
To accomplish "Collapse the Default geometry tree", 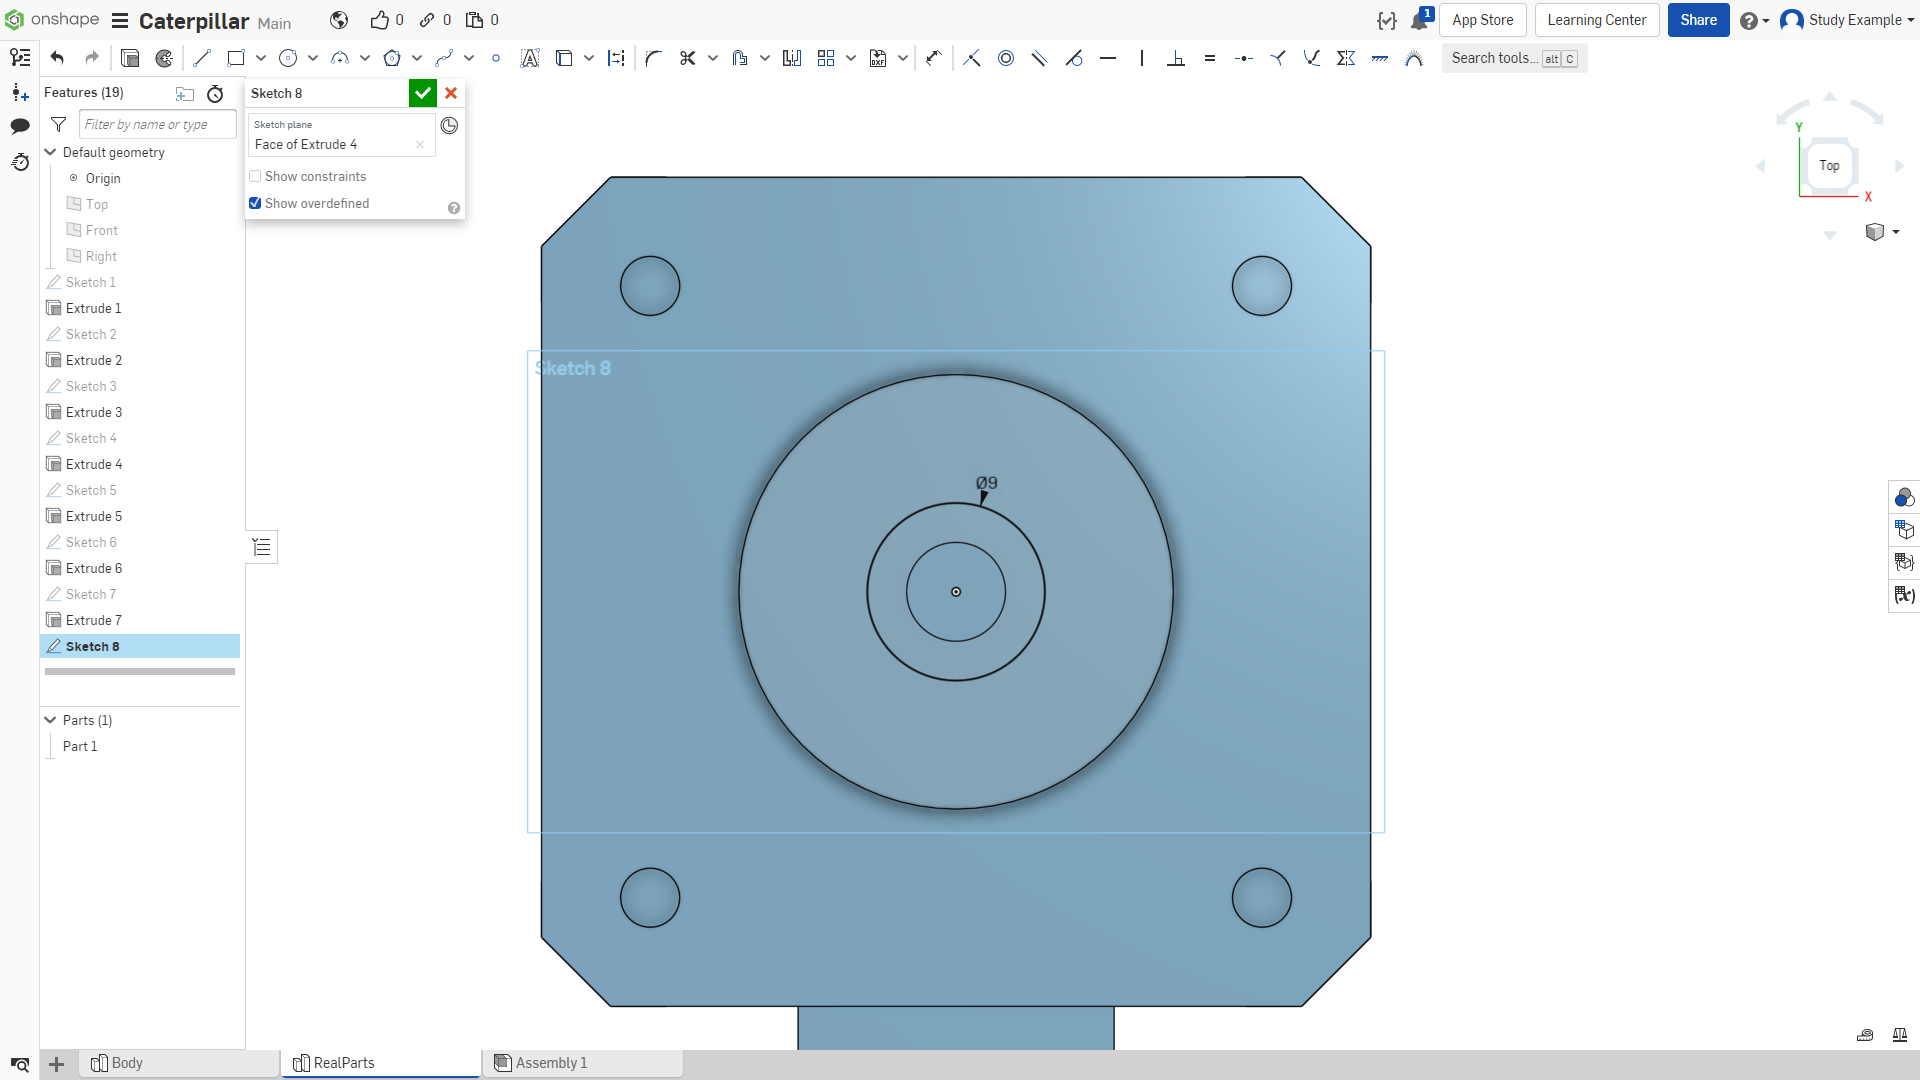I will (50, 152).
